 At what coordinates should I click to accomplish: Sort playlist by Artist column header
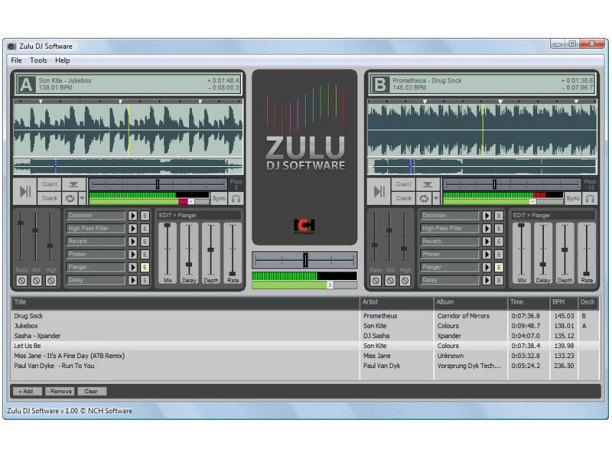396,302
